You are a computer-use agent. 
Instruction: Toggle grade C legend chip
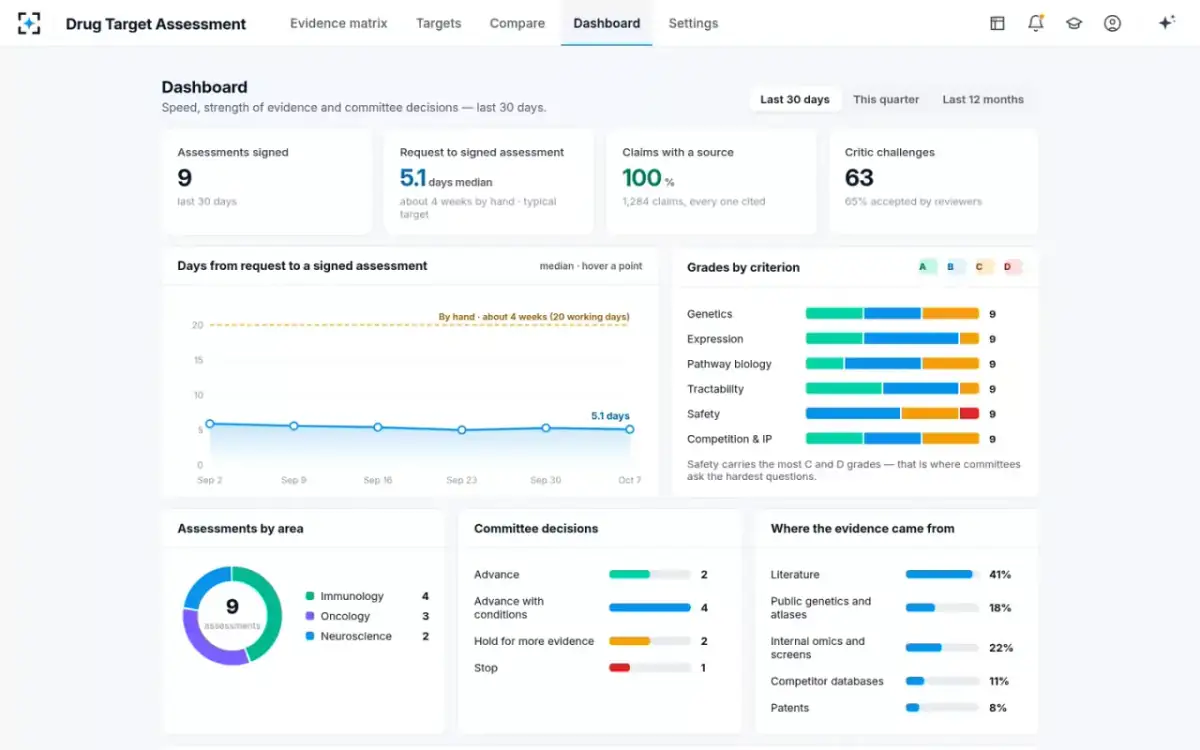(983, 267)
